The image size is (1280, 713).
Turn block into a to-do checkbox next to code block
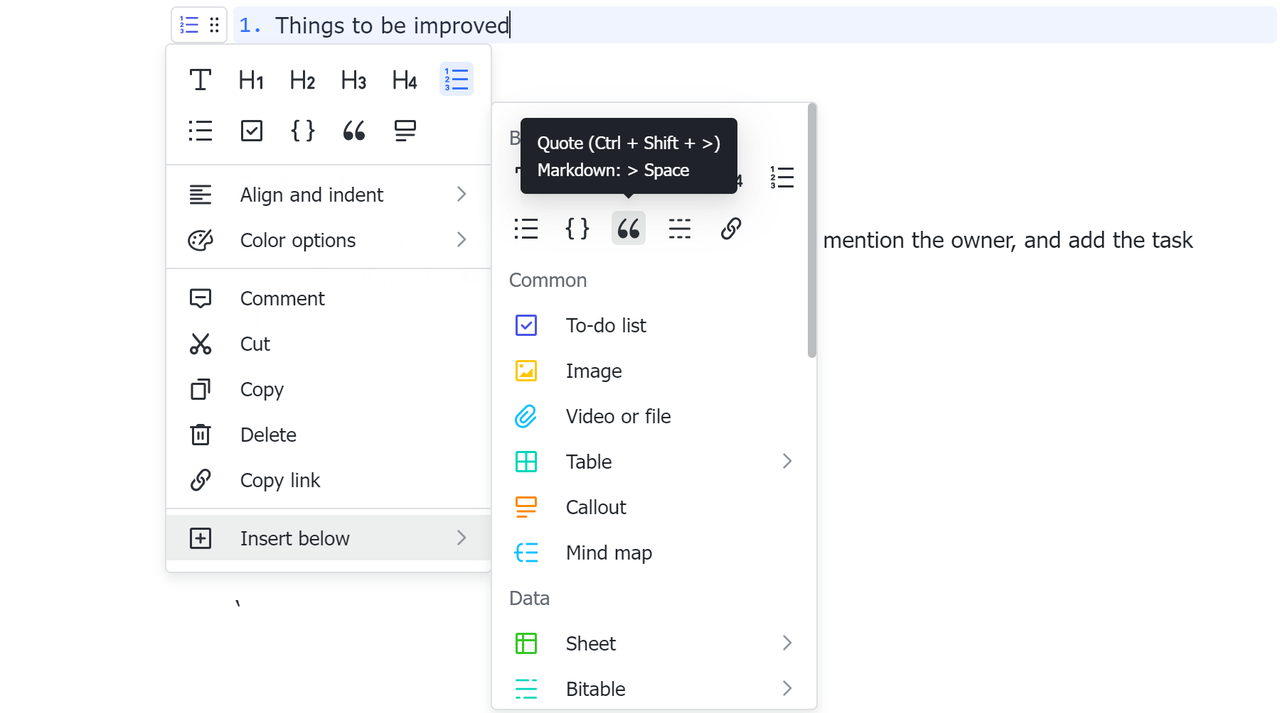(251, 131)
